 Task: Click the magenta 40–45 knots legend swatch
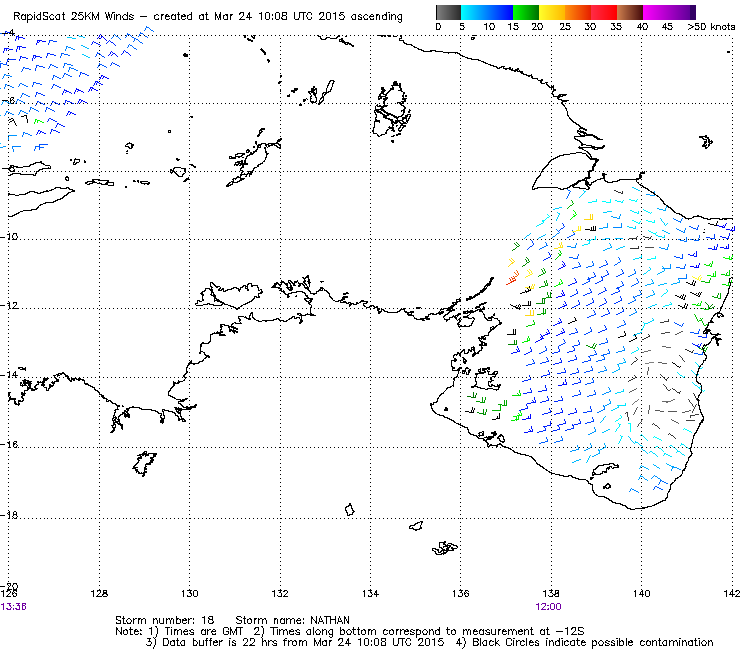point(656,12)
